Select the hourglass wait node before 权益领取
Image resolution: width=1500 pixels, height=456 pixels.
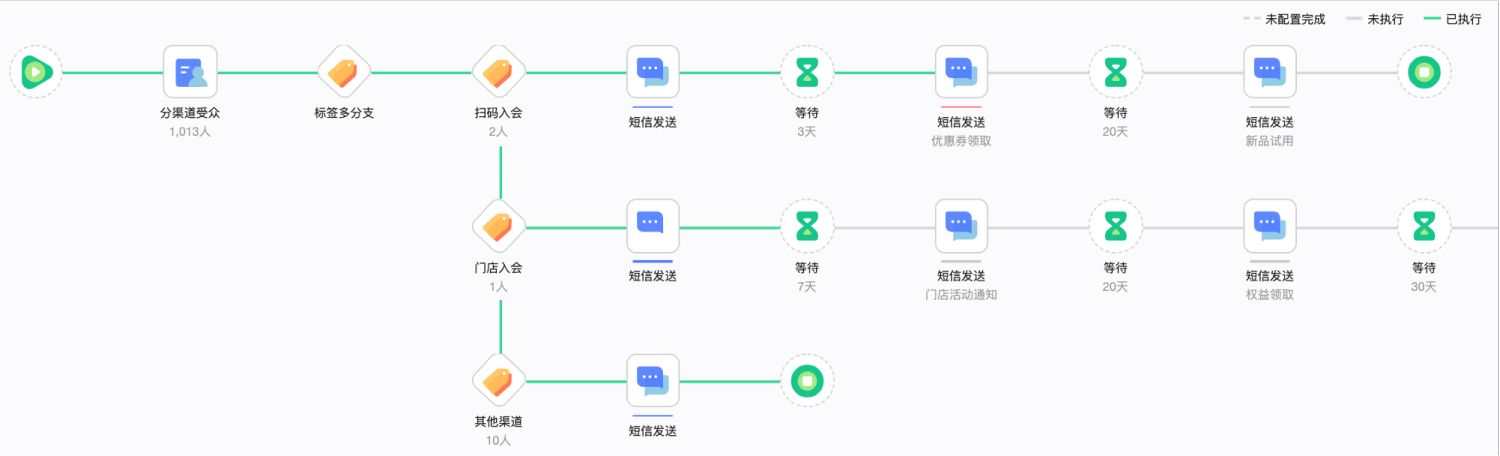pos(1115,226)
